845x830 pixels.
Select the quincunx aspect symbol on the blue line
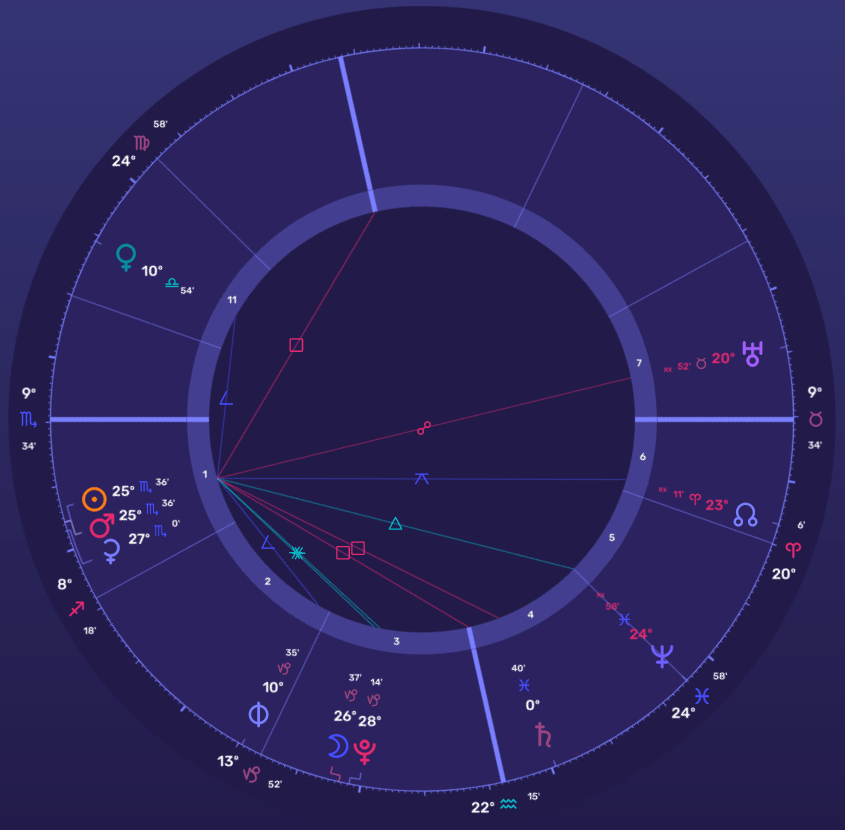point(422,478)
